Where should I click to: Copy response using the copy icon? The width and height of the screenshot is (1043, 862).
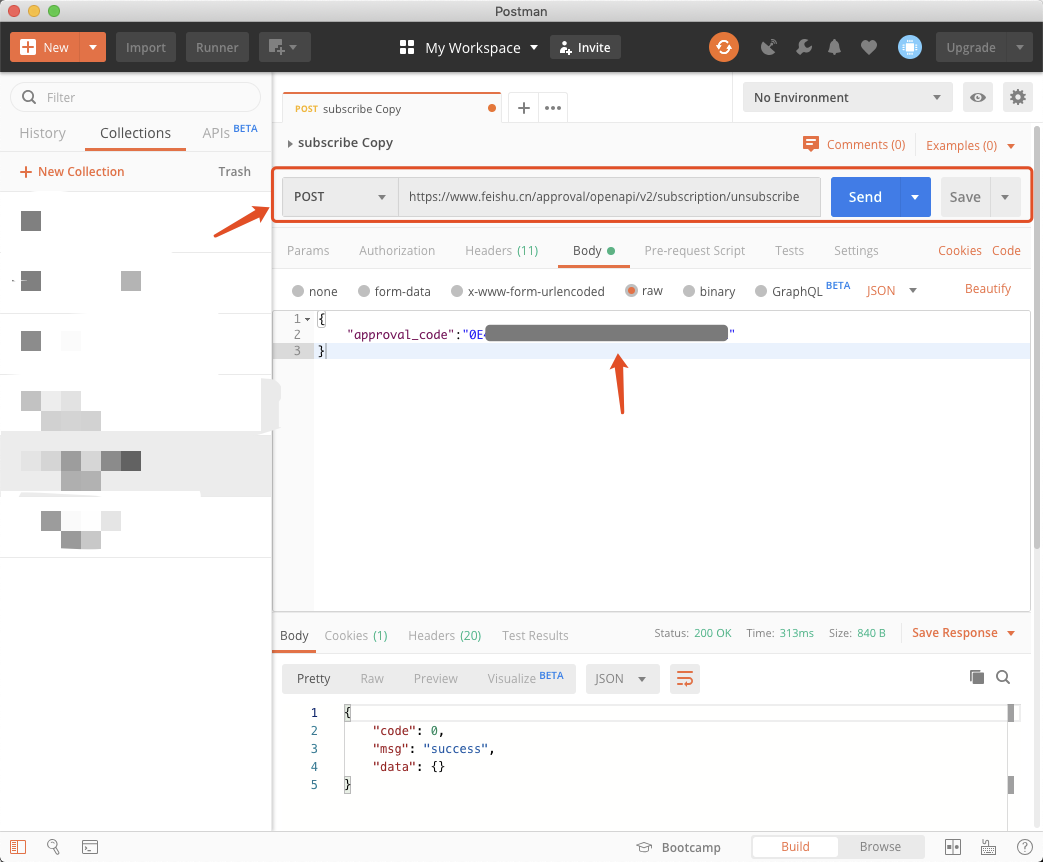click(977, 677)
